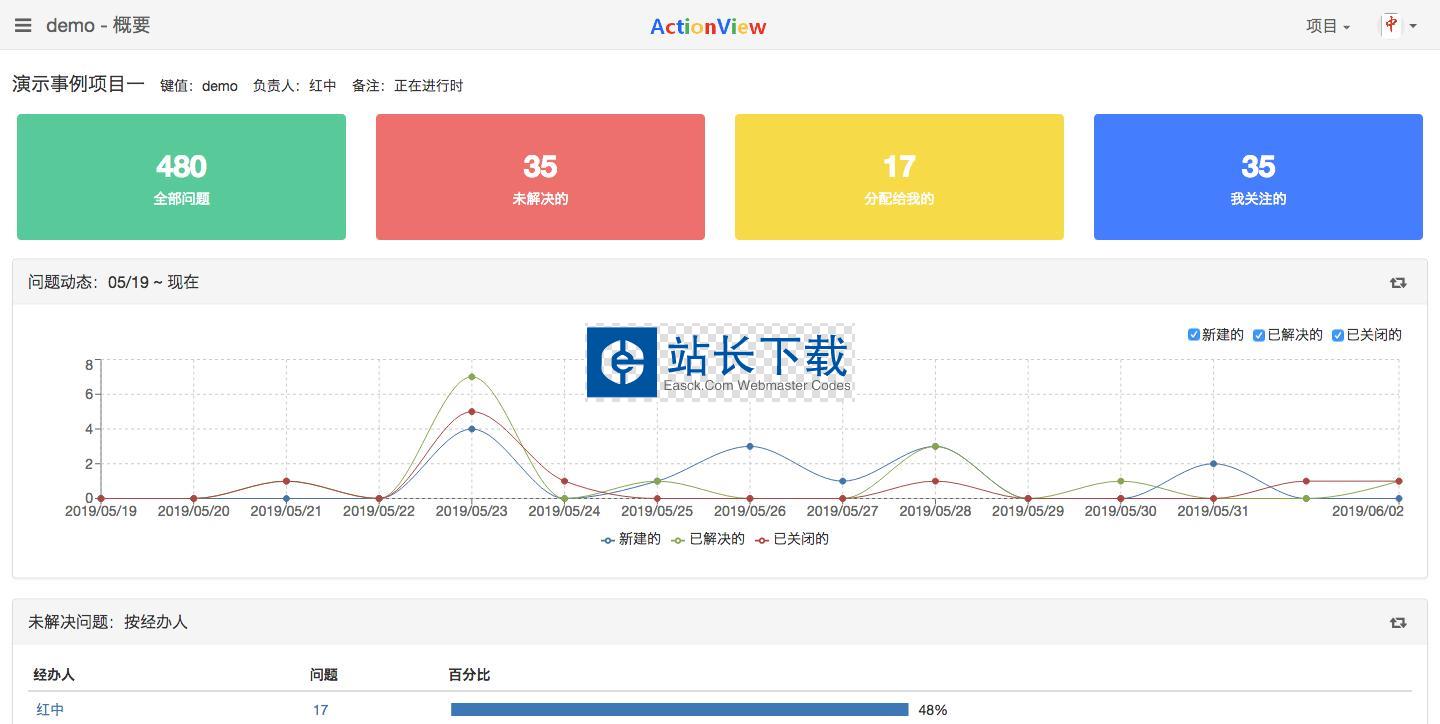Click the 已关闭的 legend marker below chart

(763, 540)
